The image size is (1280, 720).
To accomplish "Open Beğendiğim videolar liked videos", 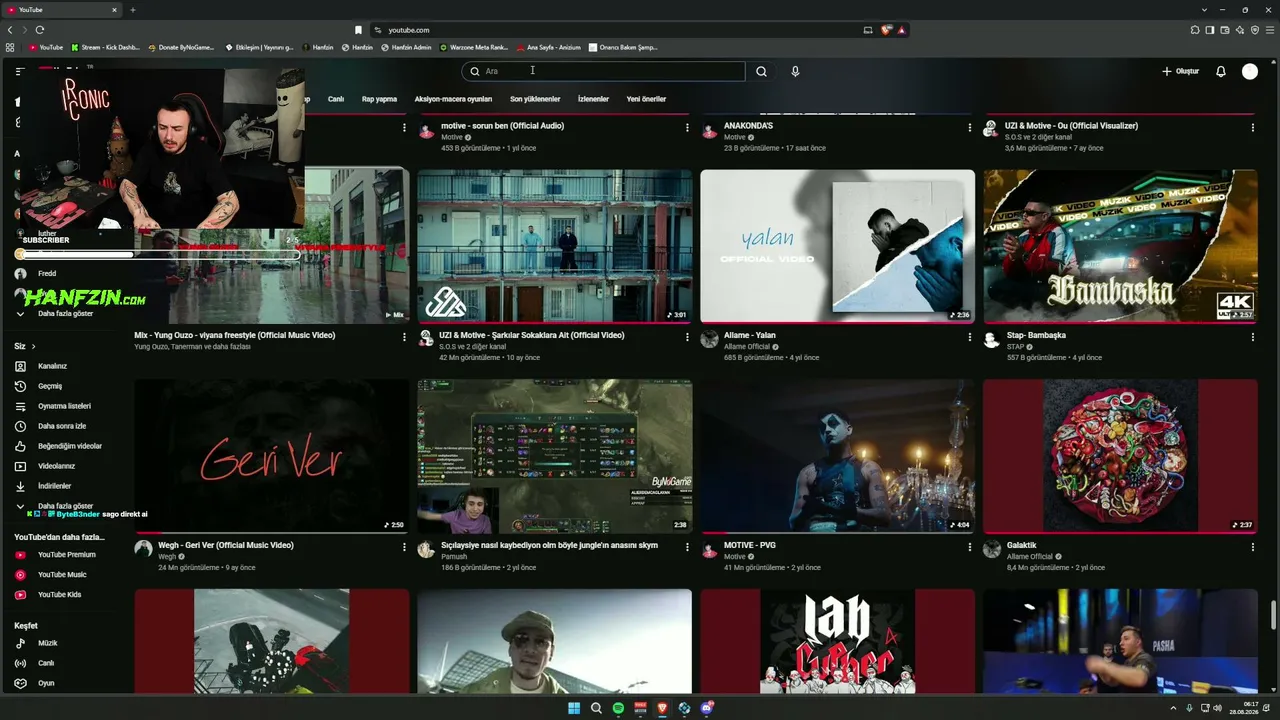I will click(x=66, y=446).
